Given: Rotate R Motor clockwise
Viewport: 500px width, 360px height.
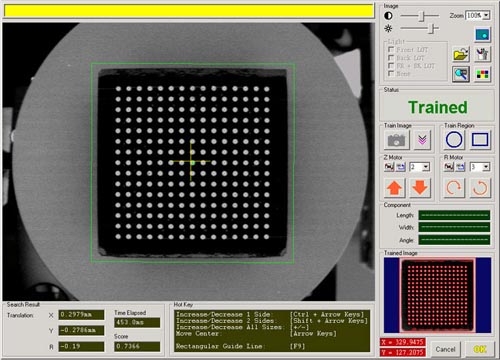Looking at the screenshot, I should (454, 188).
